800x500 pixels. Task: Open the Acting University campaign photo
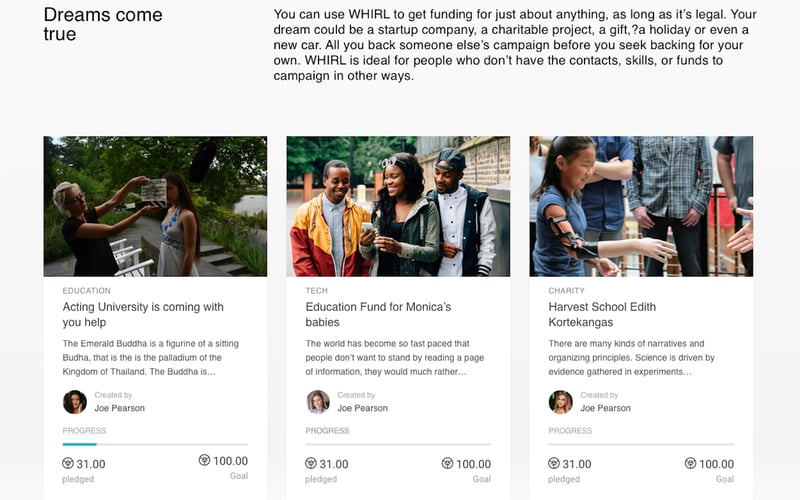pyautogui.click(x=155, y=206)
